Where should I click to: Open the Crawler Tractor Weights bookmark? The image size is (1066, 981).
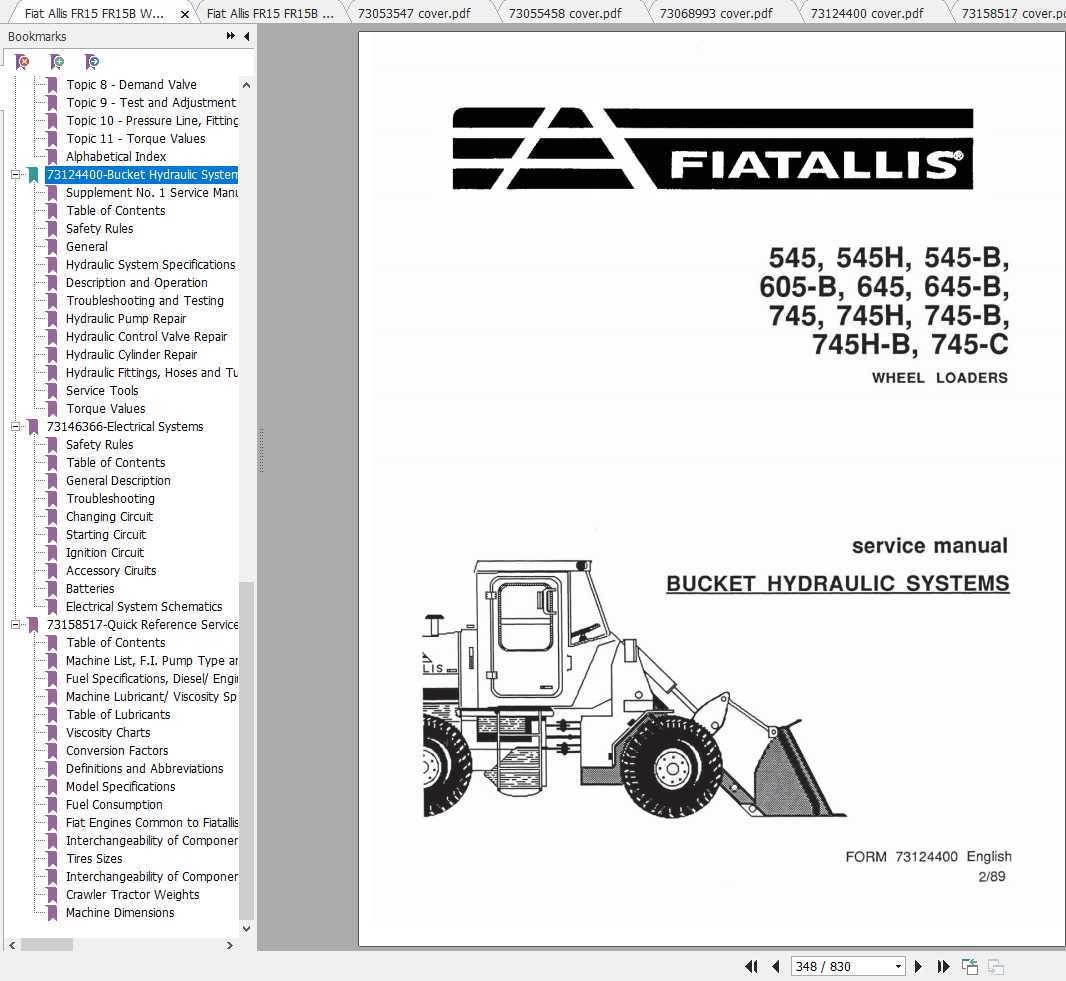[x=133, y=895]
